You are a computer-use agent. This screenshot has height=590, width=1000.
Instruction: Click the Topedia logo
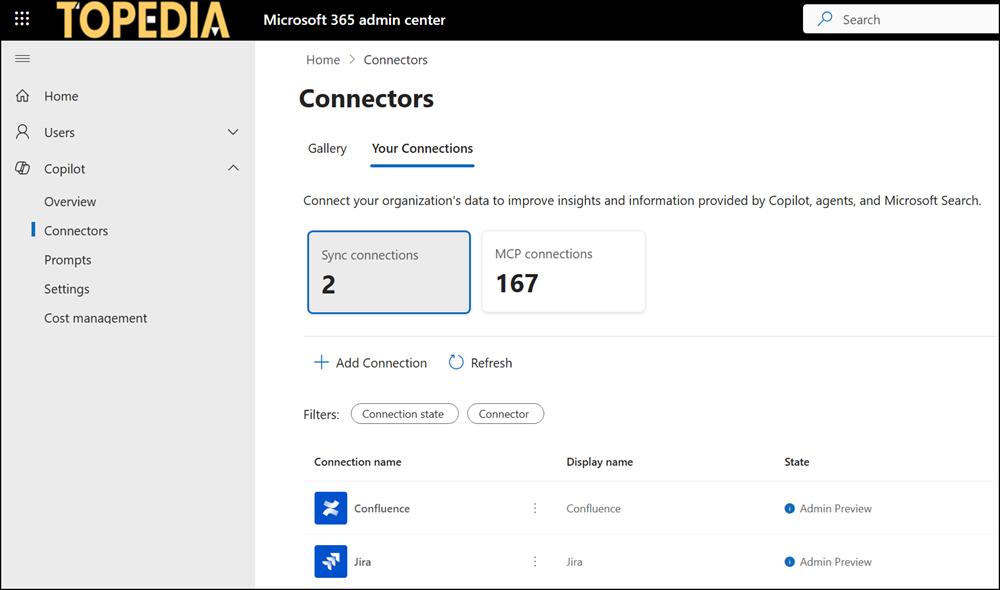(x=143, y=20)
